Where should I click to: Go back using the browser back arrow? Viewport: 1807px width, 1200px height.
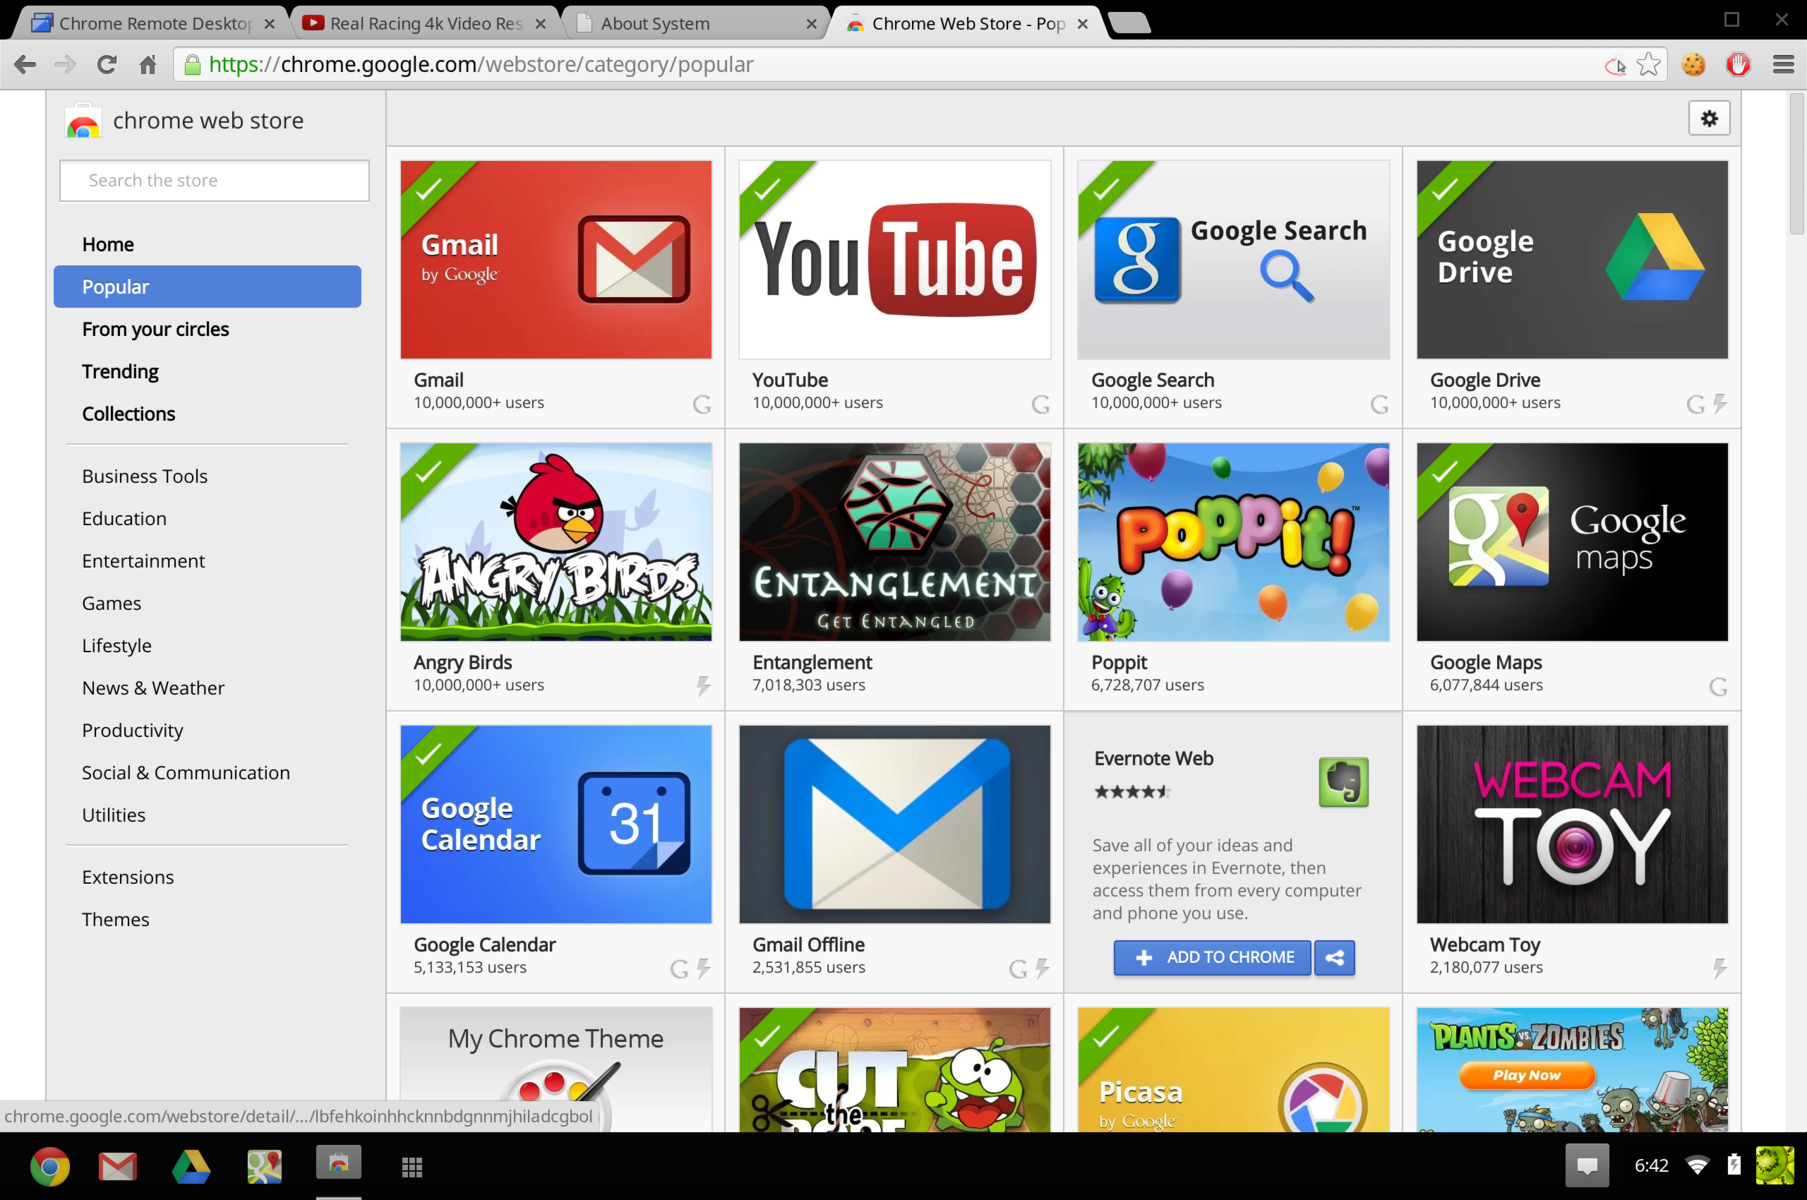(x=25, y=65)
